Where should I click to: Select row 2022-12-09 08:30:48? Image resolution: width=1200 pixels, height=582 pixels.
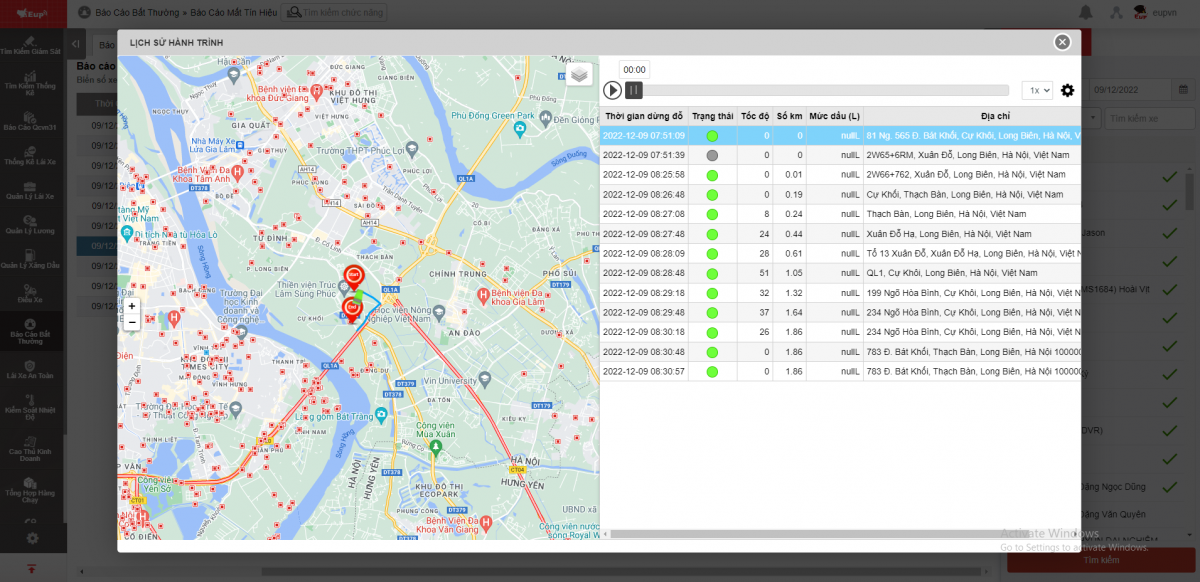[841, 352]
